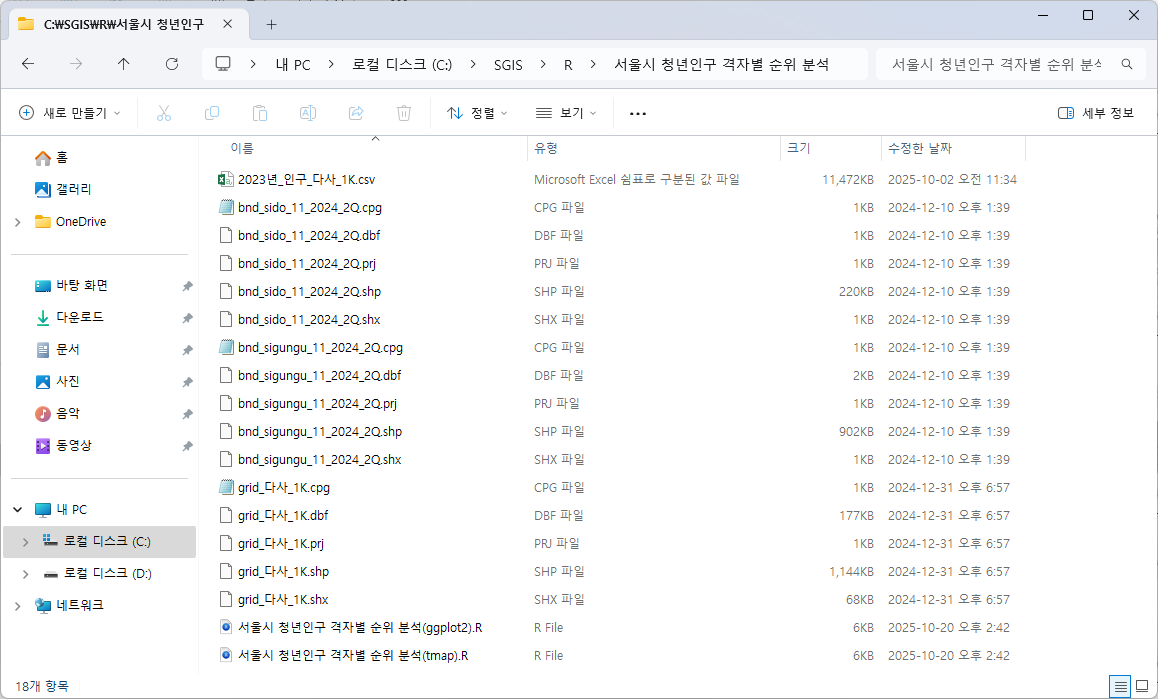Screen dimensions: 1158x699
Task: Select 서울시 청년인구 격자별 순위 분석(ggplot2).R
Action: point(360,627)
